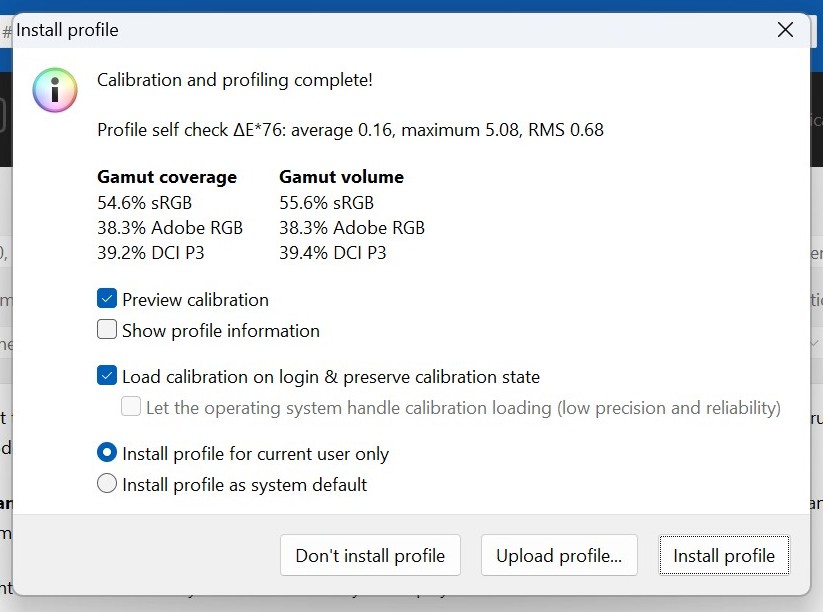
Task: Click the "Install profile" title text
Action: [67, 30]
